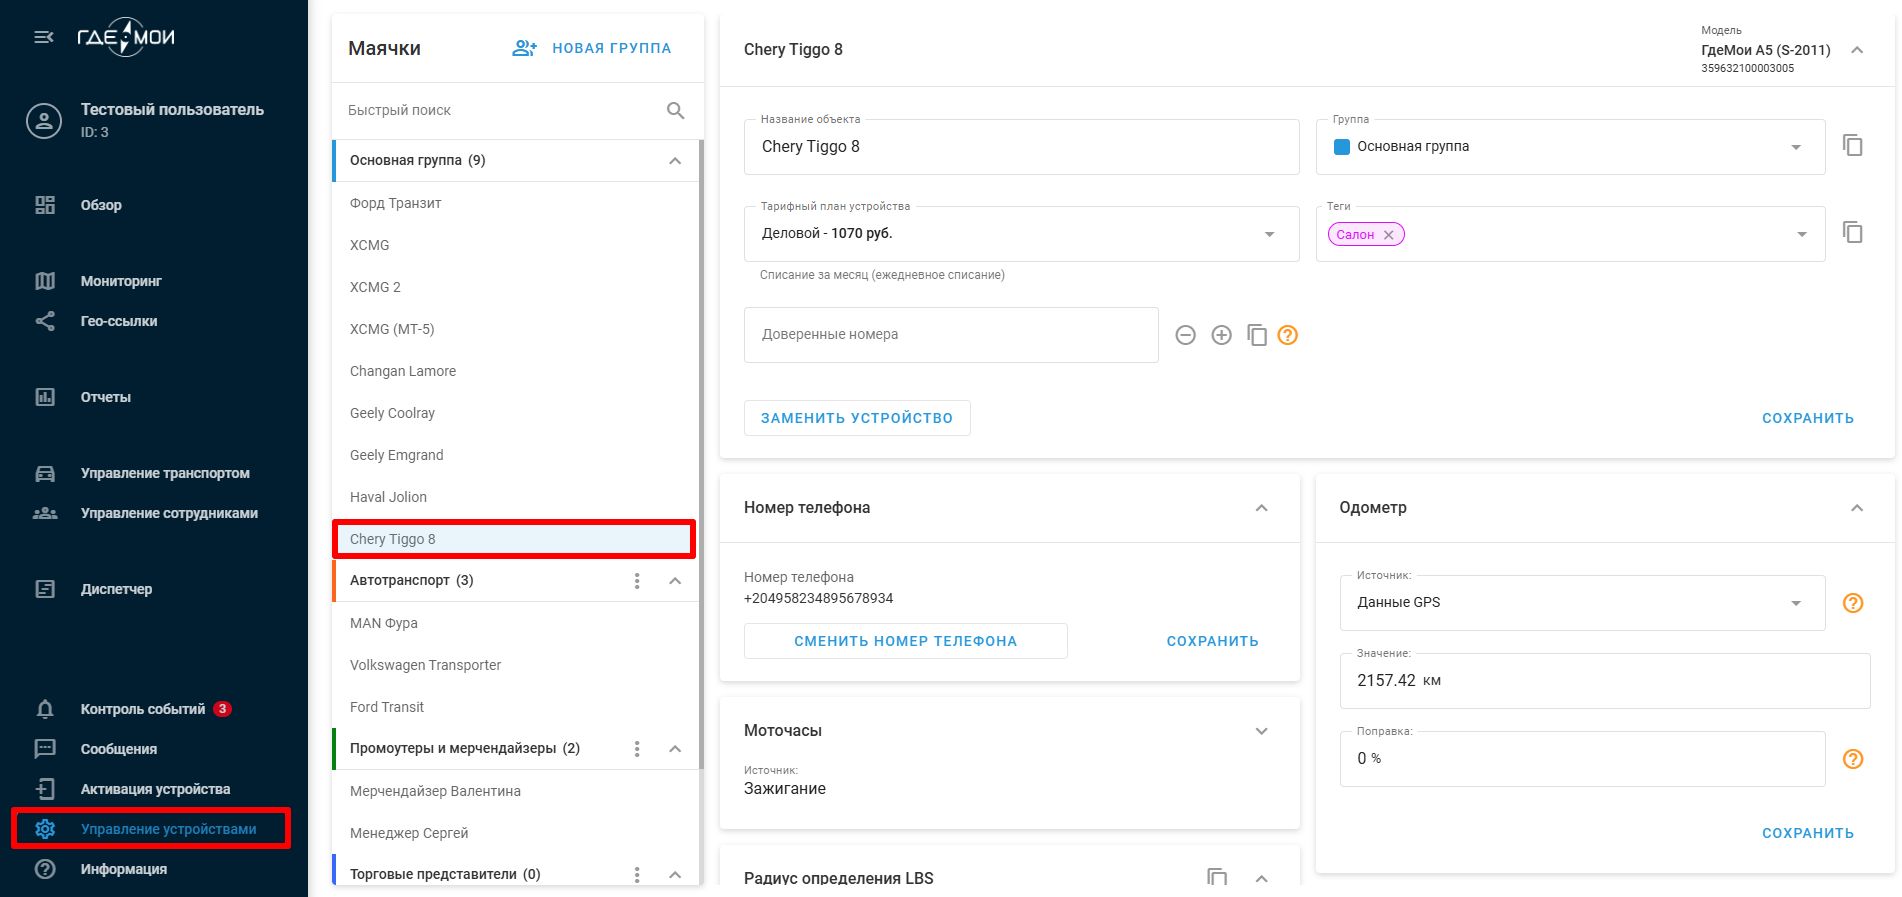This screenshot has width=1902, height=897.
Task: Click the hamburger menu collapse icon
Action: click(x=43, y=37)
